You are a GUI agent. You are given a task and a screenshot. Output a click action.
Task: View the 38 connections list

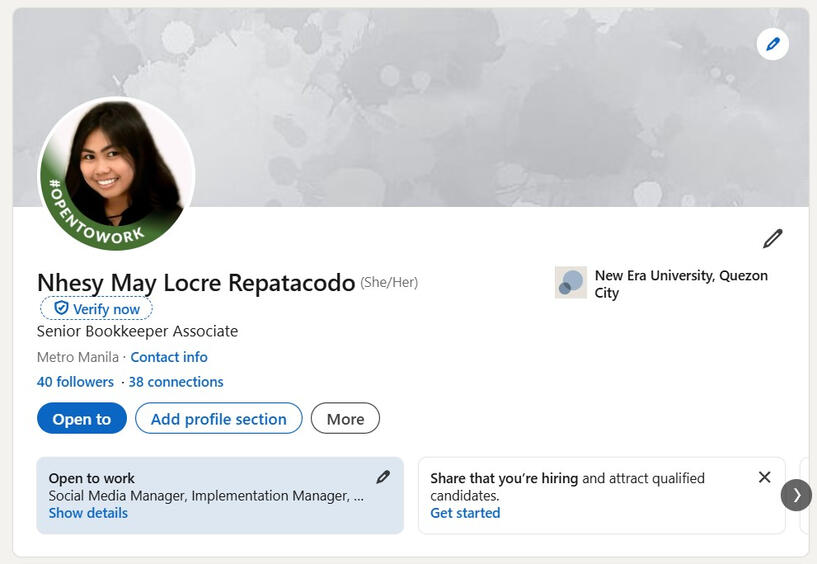(176, 382)
